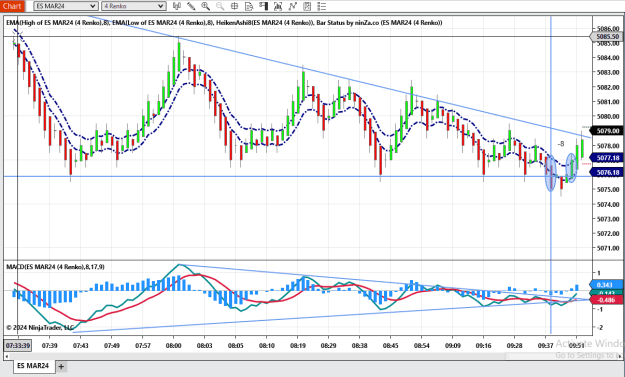
Task: Select the ES MAR24 chart tab
Action: coord(33,365)
